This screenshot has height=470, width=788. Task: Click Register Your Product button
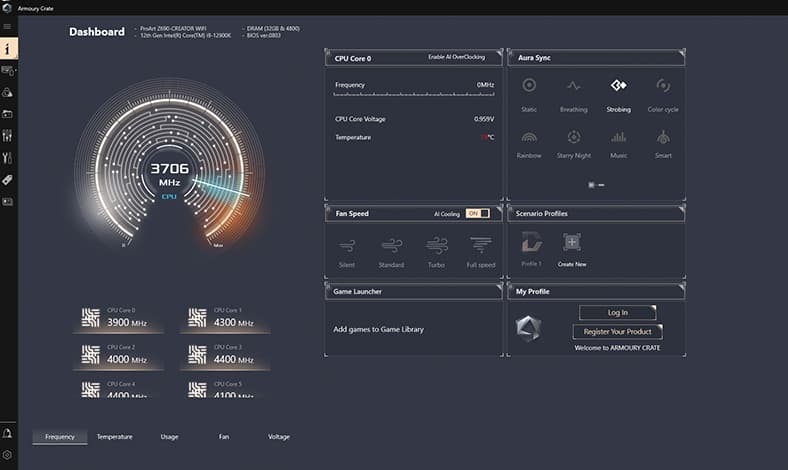[617, 332]
